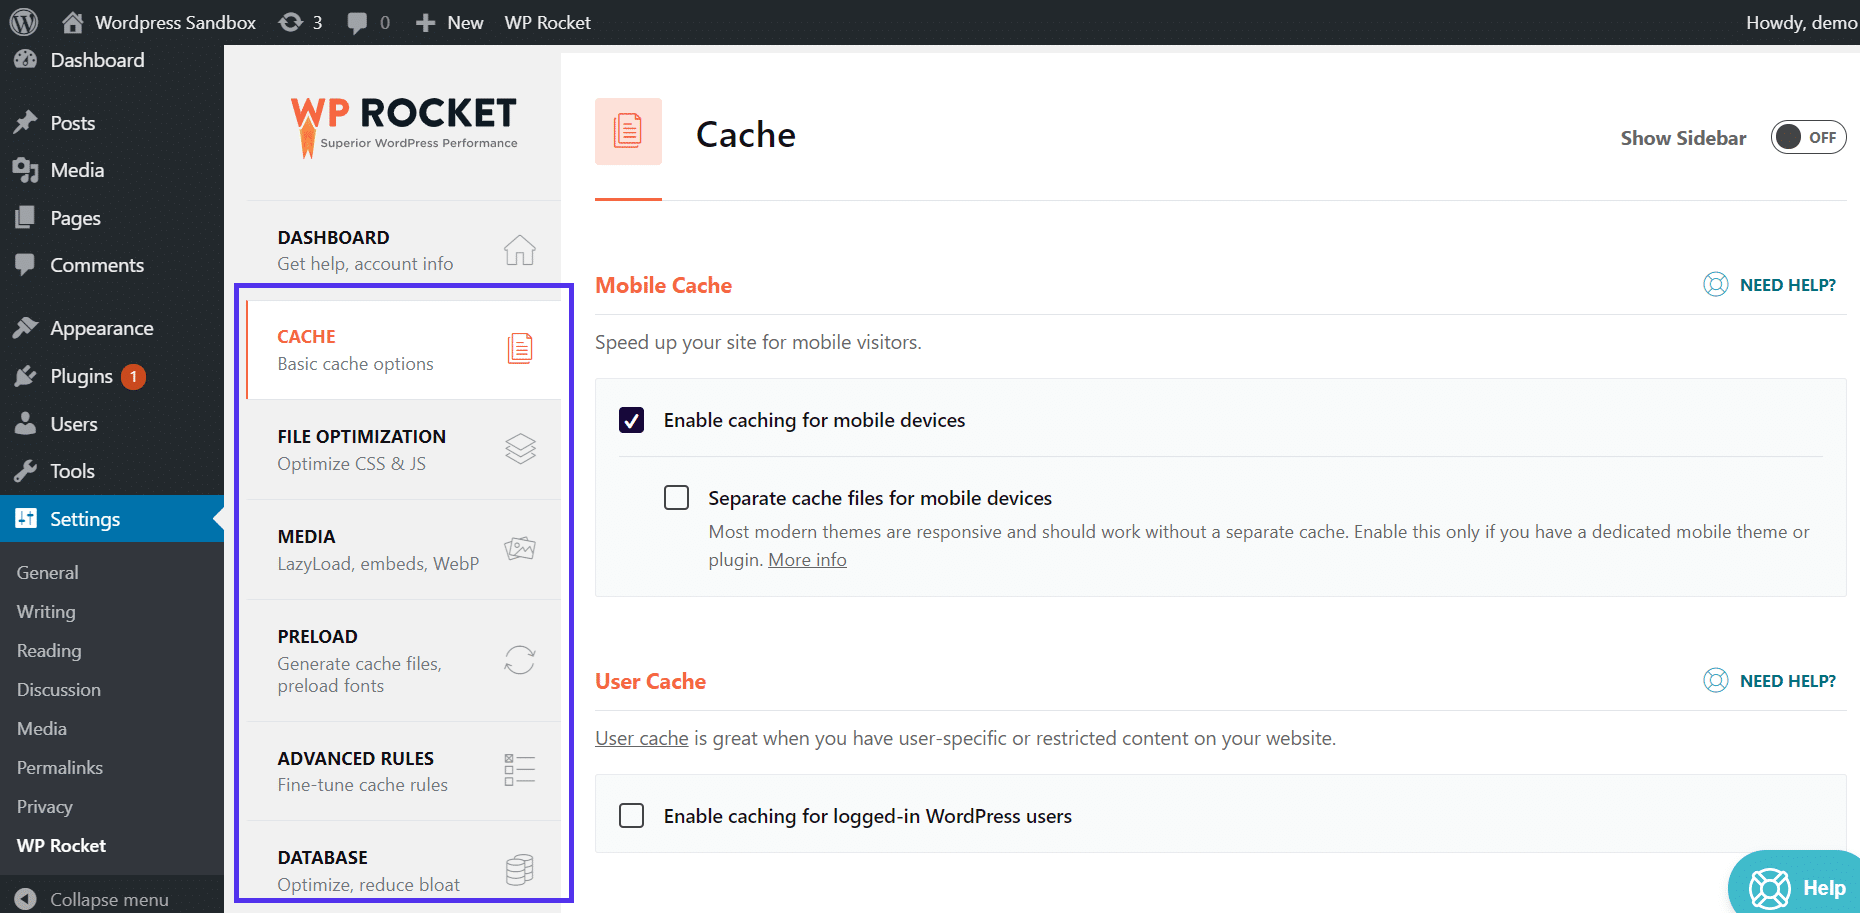Select the Plugins icon in the sidebar
Image resolution: width=1860 pixels, height=913 pixels.
point(27,376)
